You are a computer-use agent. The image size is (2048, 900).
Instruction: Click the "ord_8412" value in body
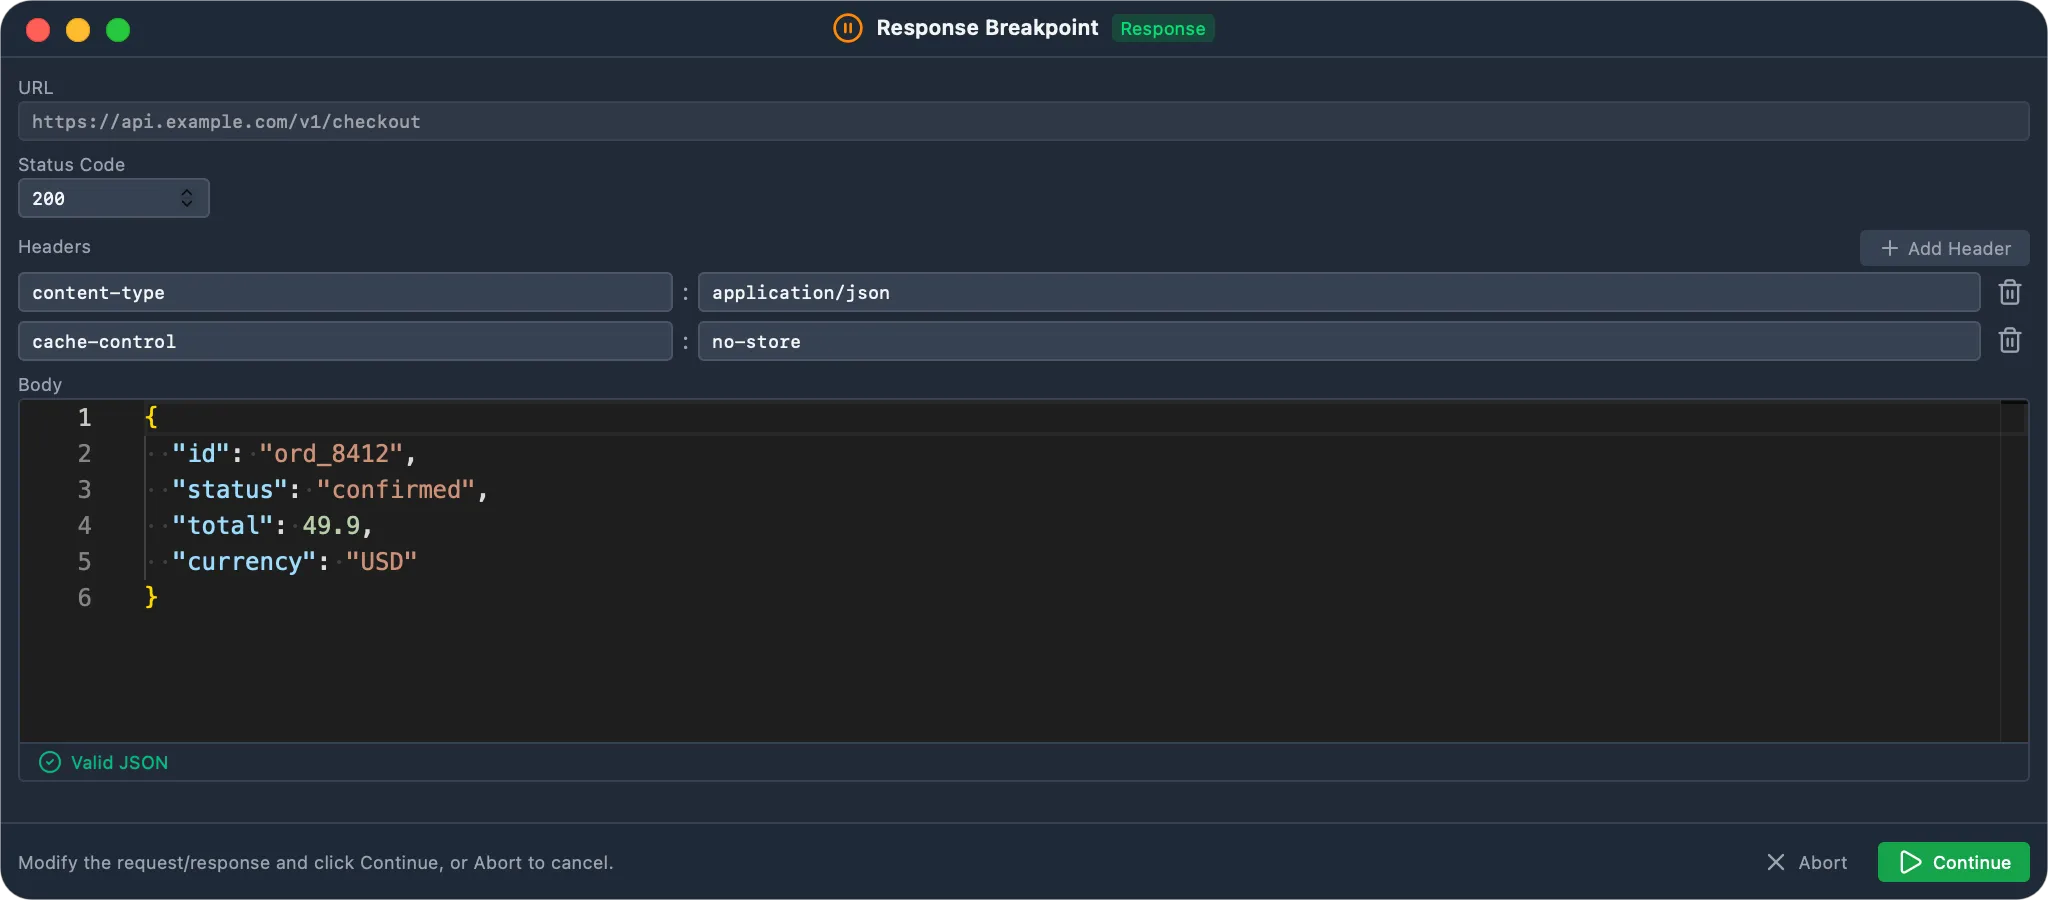(331, 454)
